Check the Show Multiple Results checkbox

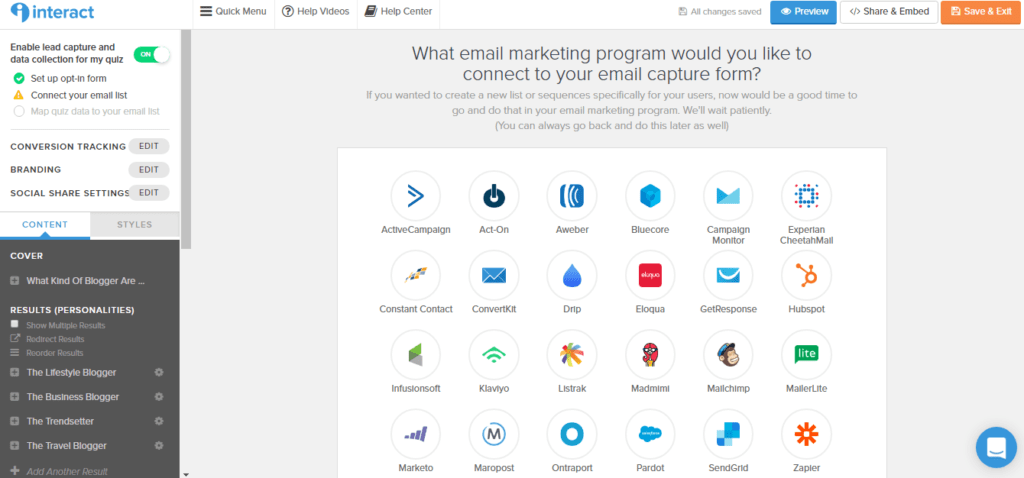tap(15, 325)
